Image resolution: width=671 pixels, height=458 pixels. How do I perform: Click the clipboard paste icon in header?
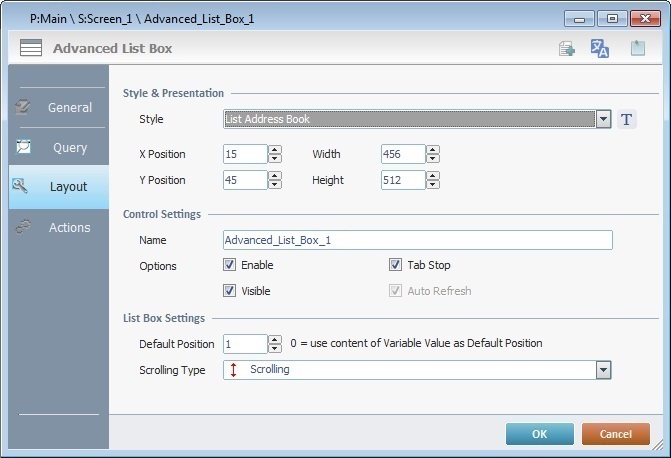pos(638,48)
